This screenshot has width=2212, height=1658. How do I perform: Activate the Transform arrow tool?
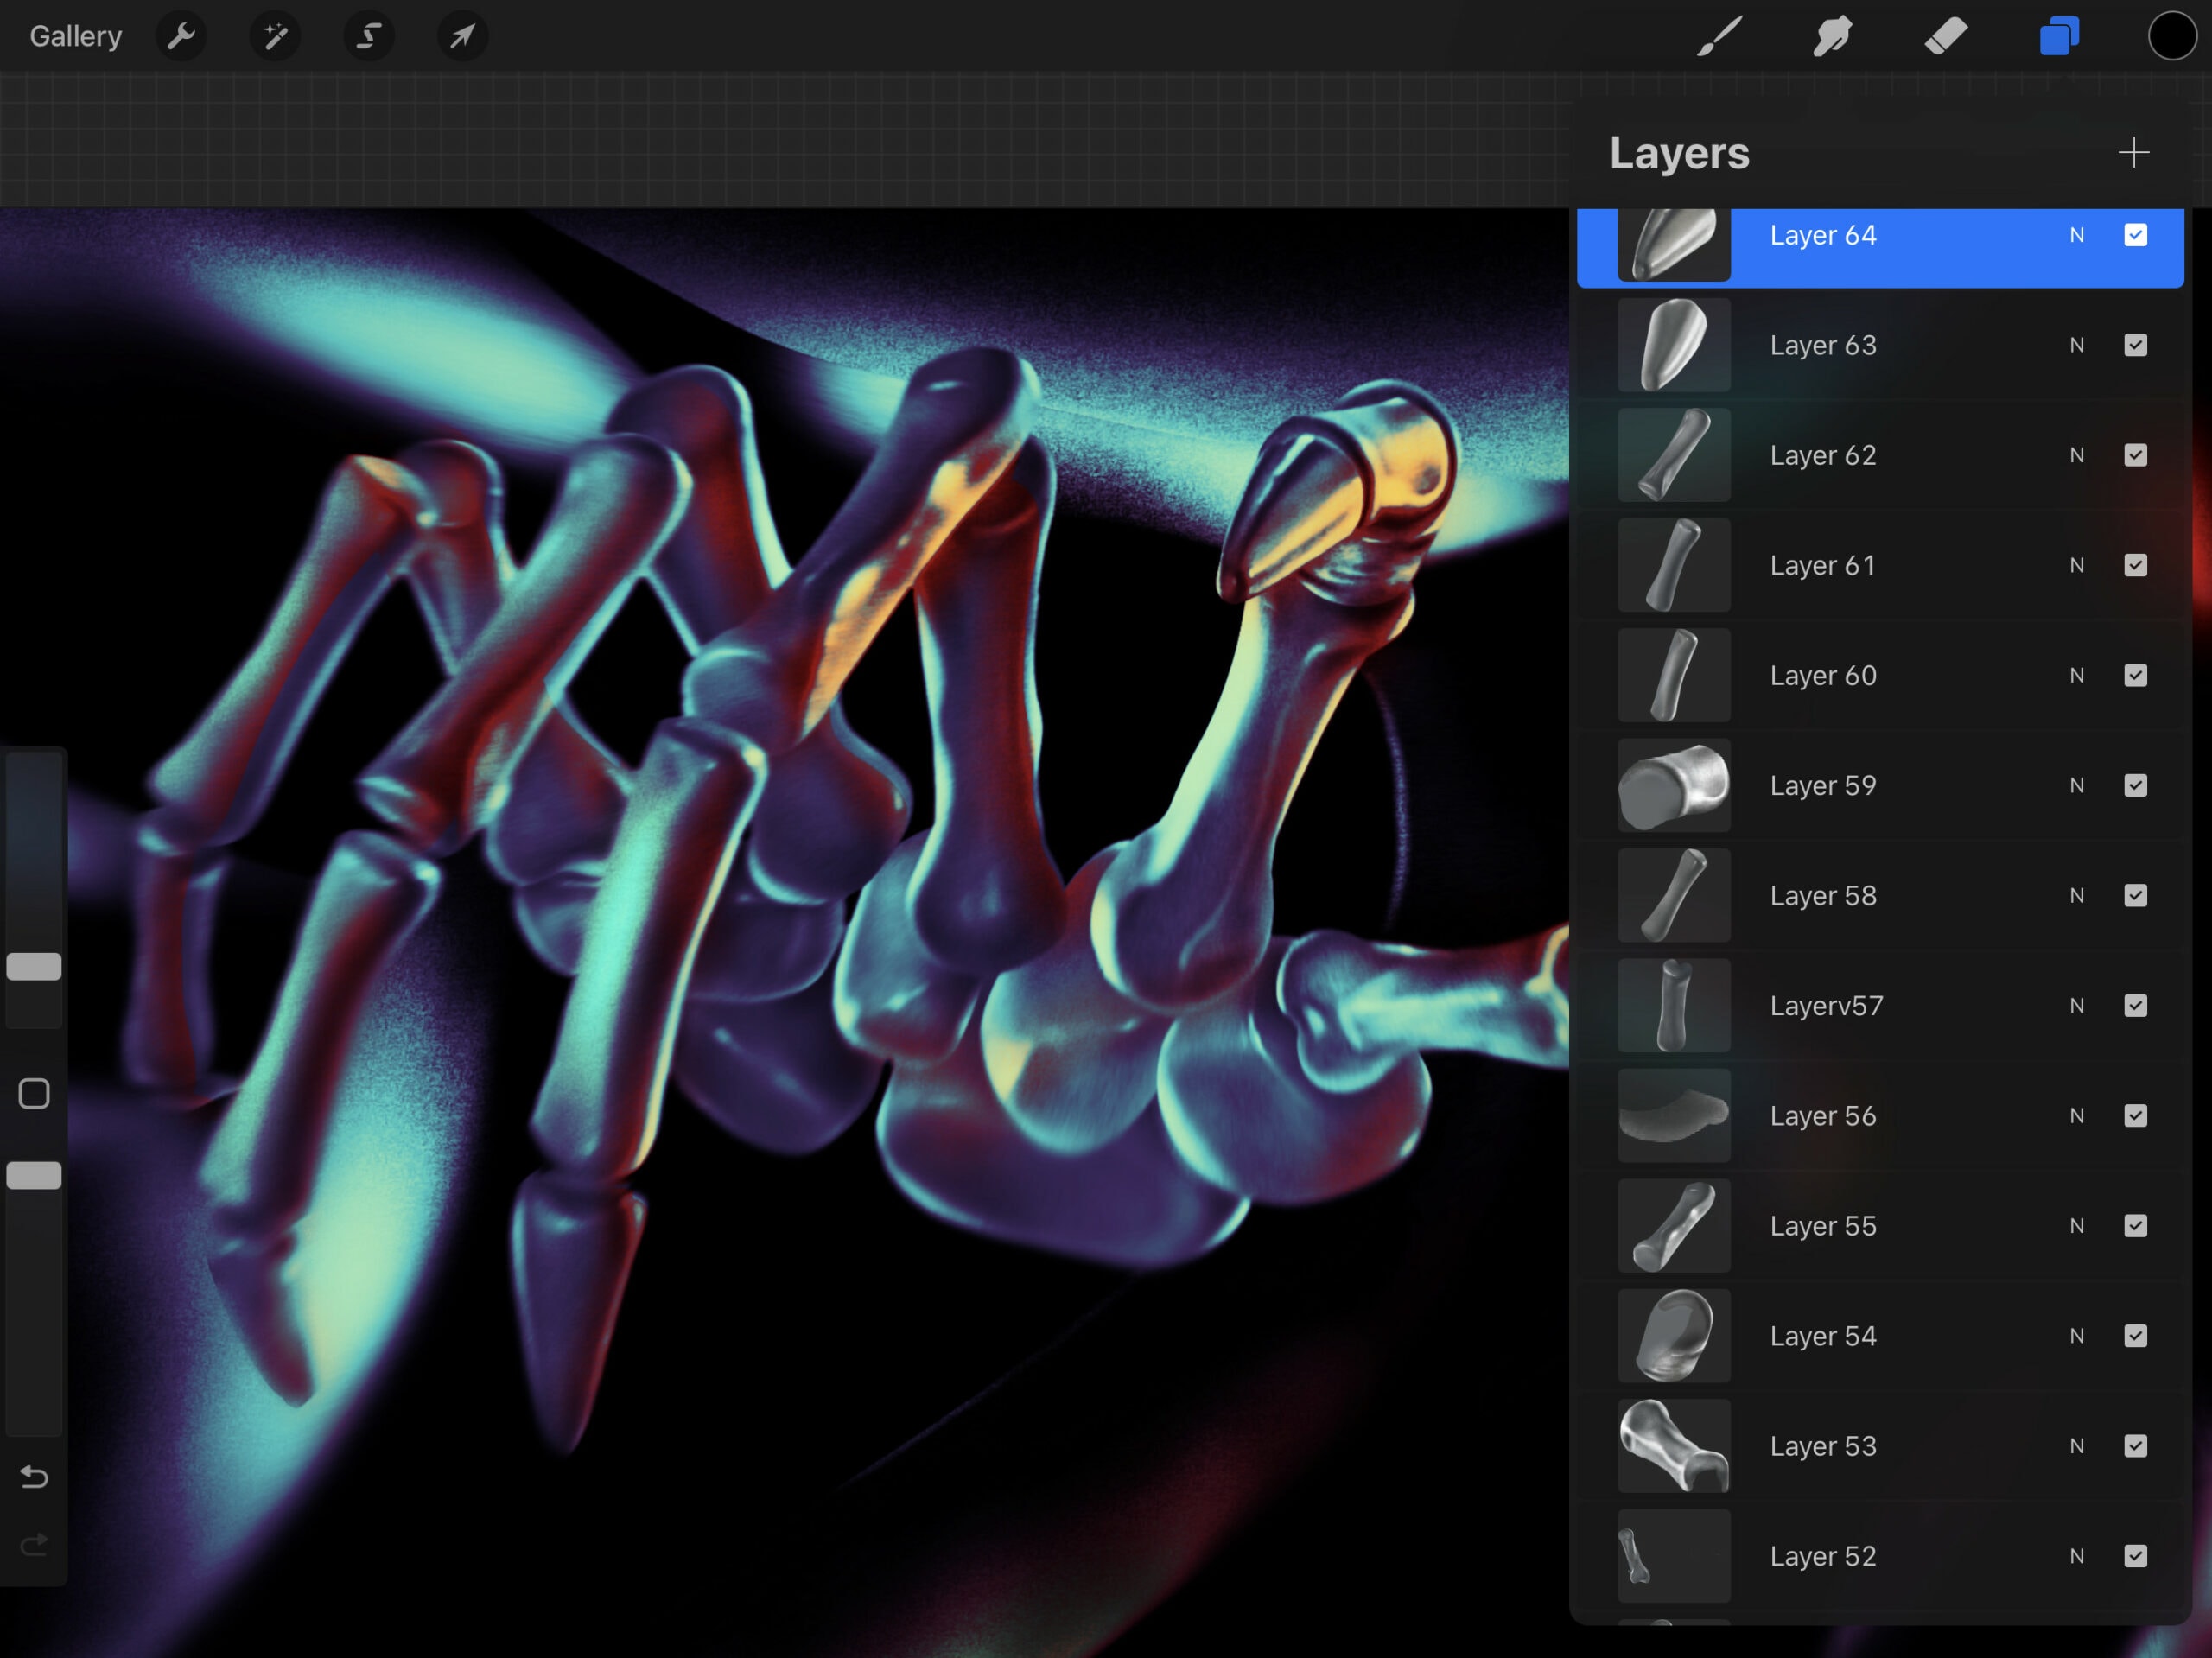tap(462, 37)
